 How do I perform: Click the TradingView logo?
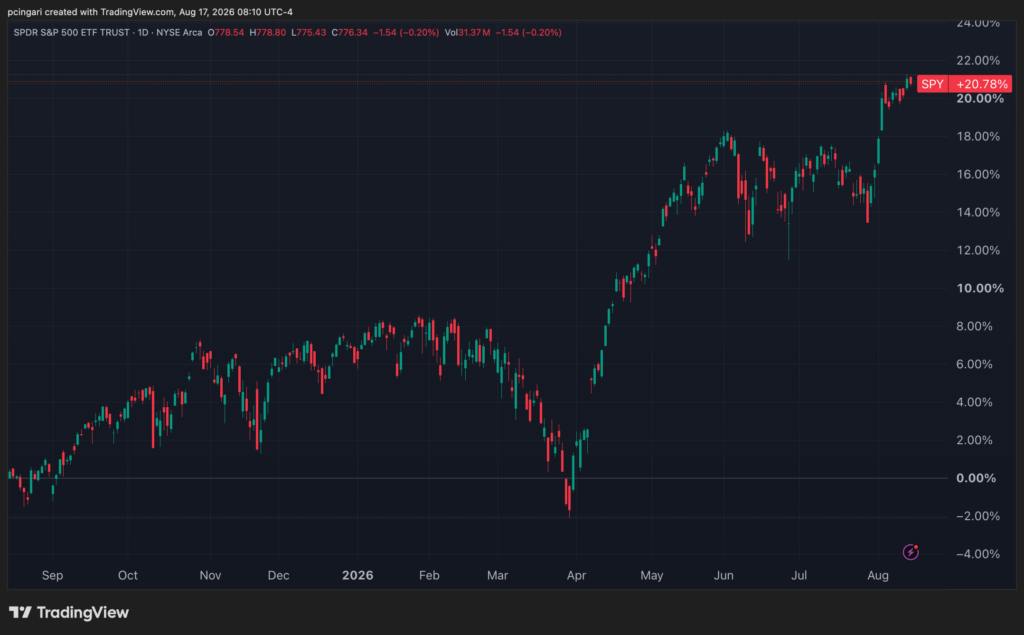pyautogui.click(x=69, y=612)
